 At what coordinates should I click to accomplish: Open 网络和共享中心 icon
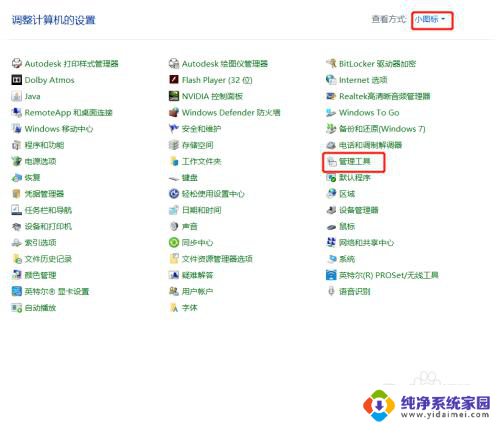(x=331, y=243)
